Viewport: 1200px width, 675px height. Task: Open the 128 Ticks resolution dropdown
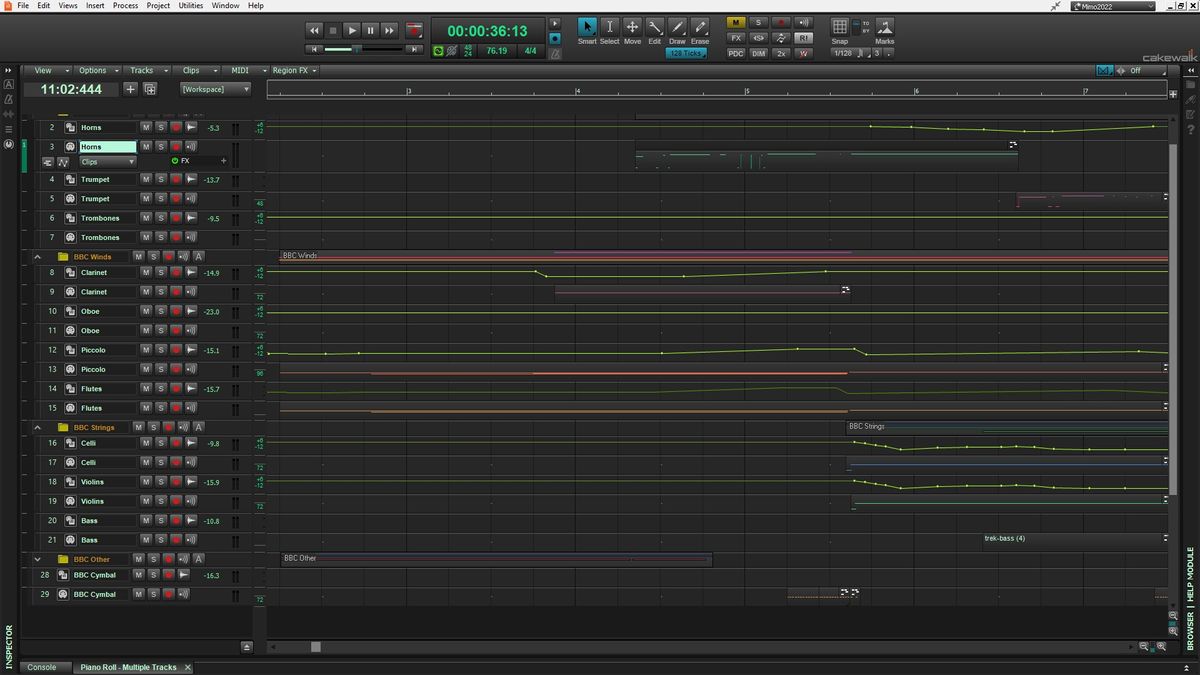[686, 53]
